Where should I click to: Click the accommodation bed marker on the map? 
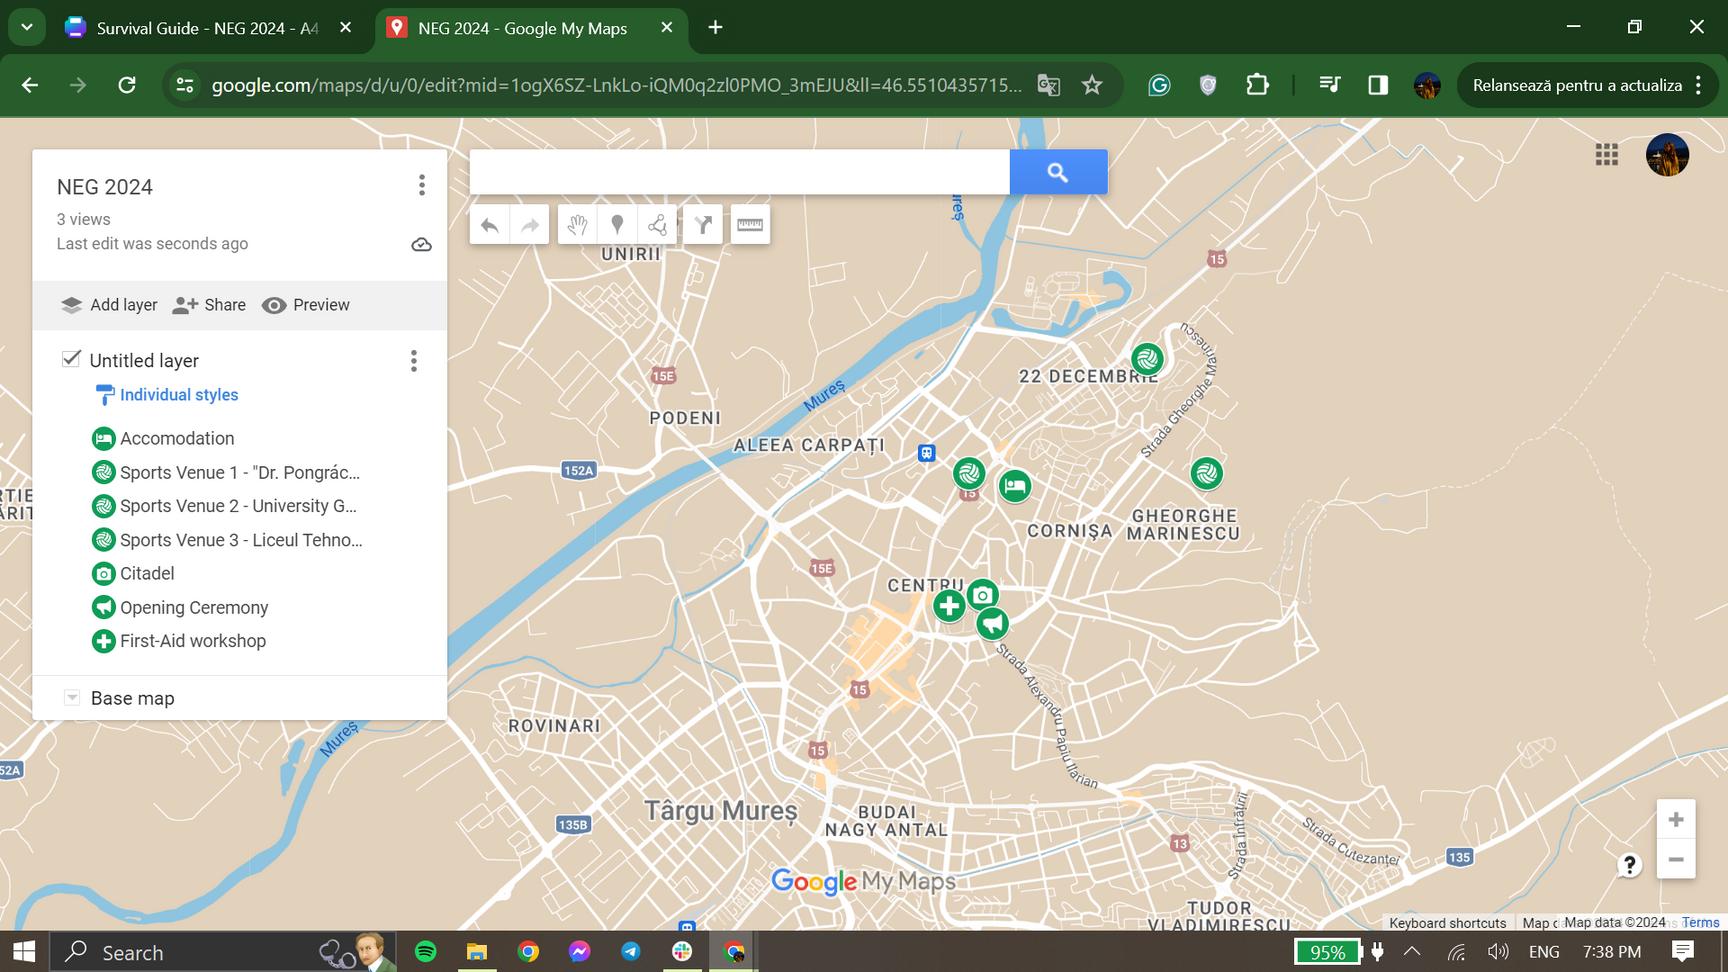click(1015, 487)
